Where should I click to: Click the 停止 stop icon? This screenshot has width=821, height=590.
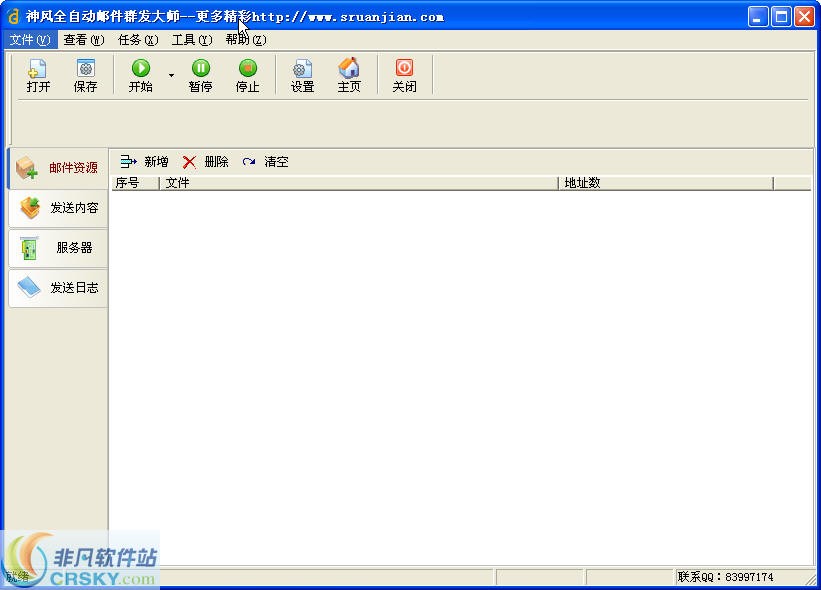[247, 74]
